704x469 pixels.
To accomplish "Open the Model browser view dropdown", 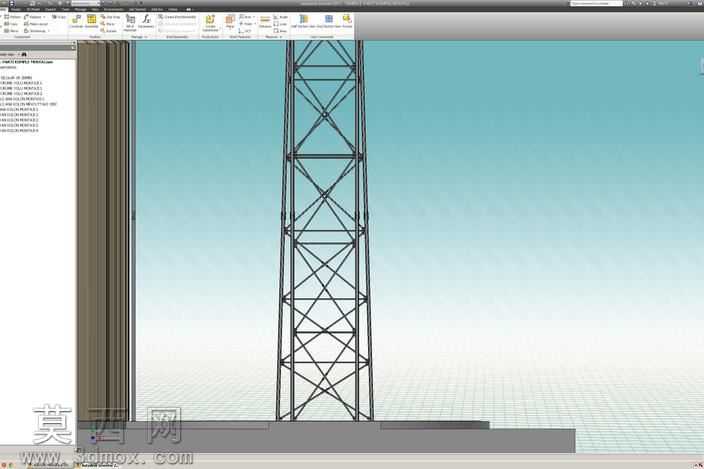I will coord(19,54).
